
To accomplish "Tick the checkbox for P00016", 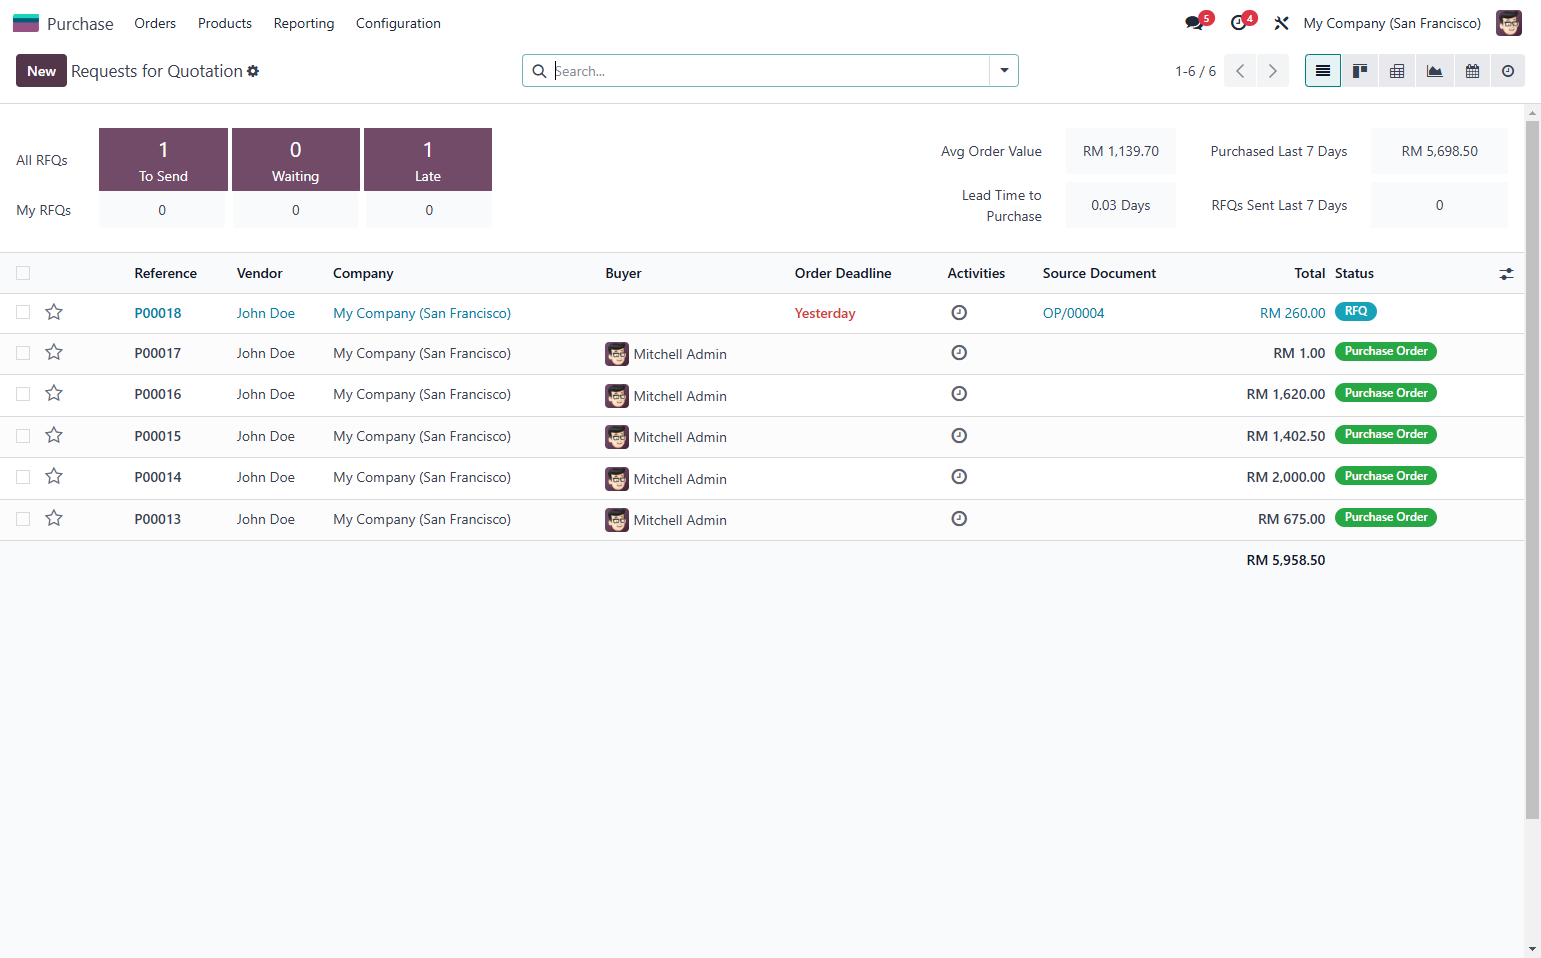I will point(23,394).
